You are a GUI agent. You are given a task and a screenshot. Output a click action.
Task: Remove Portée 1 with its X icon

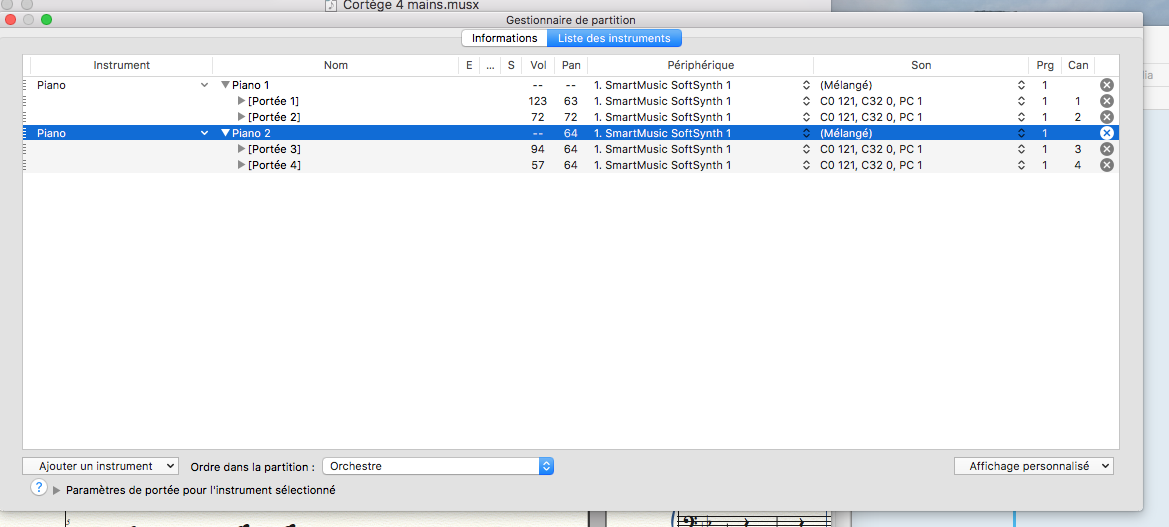pyautogui.click(x=1107, y=101)
